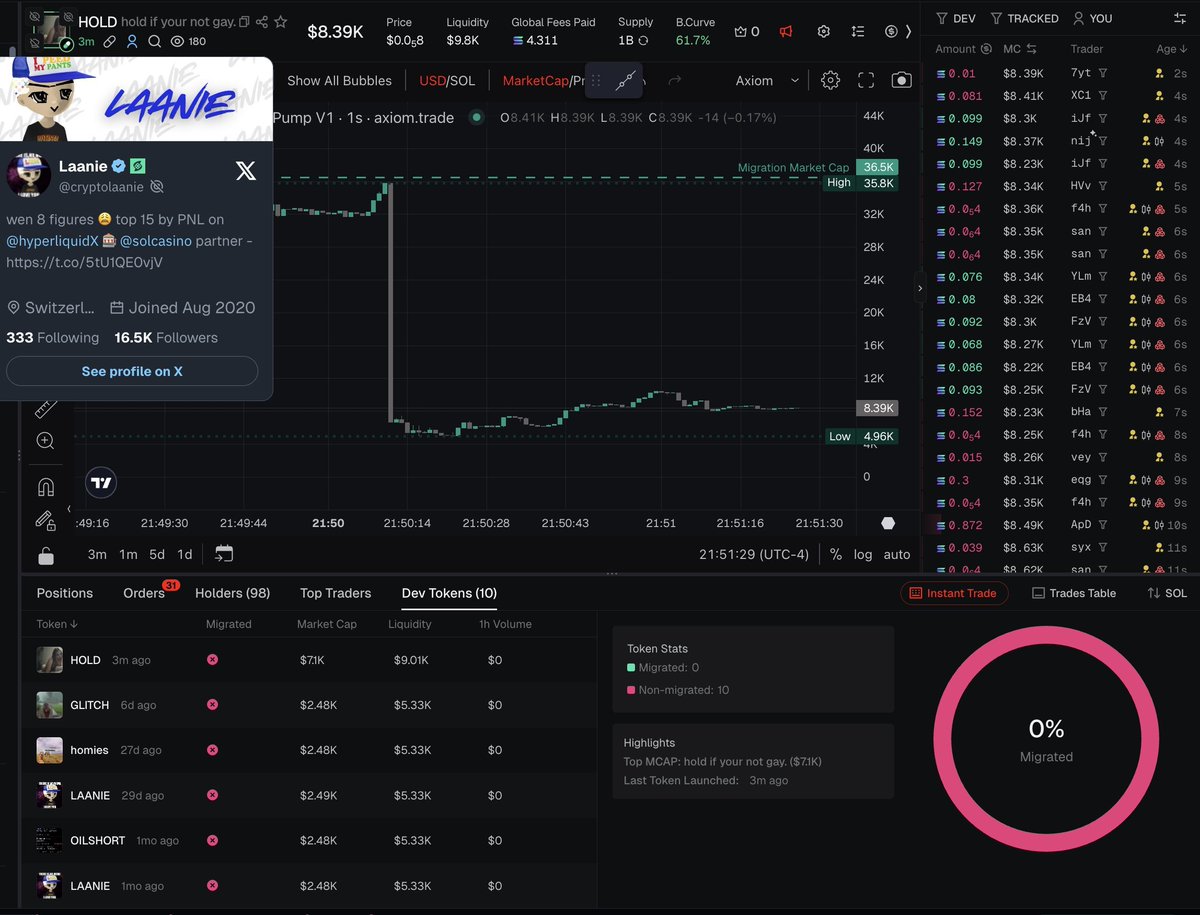Click the red megaphone icon
The image size is (1200, 915).
(x=786, y=31)
